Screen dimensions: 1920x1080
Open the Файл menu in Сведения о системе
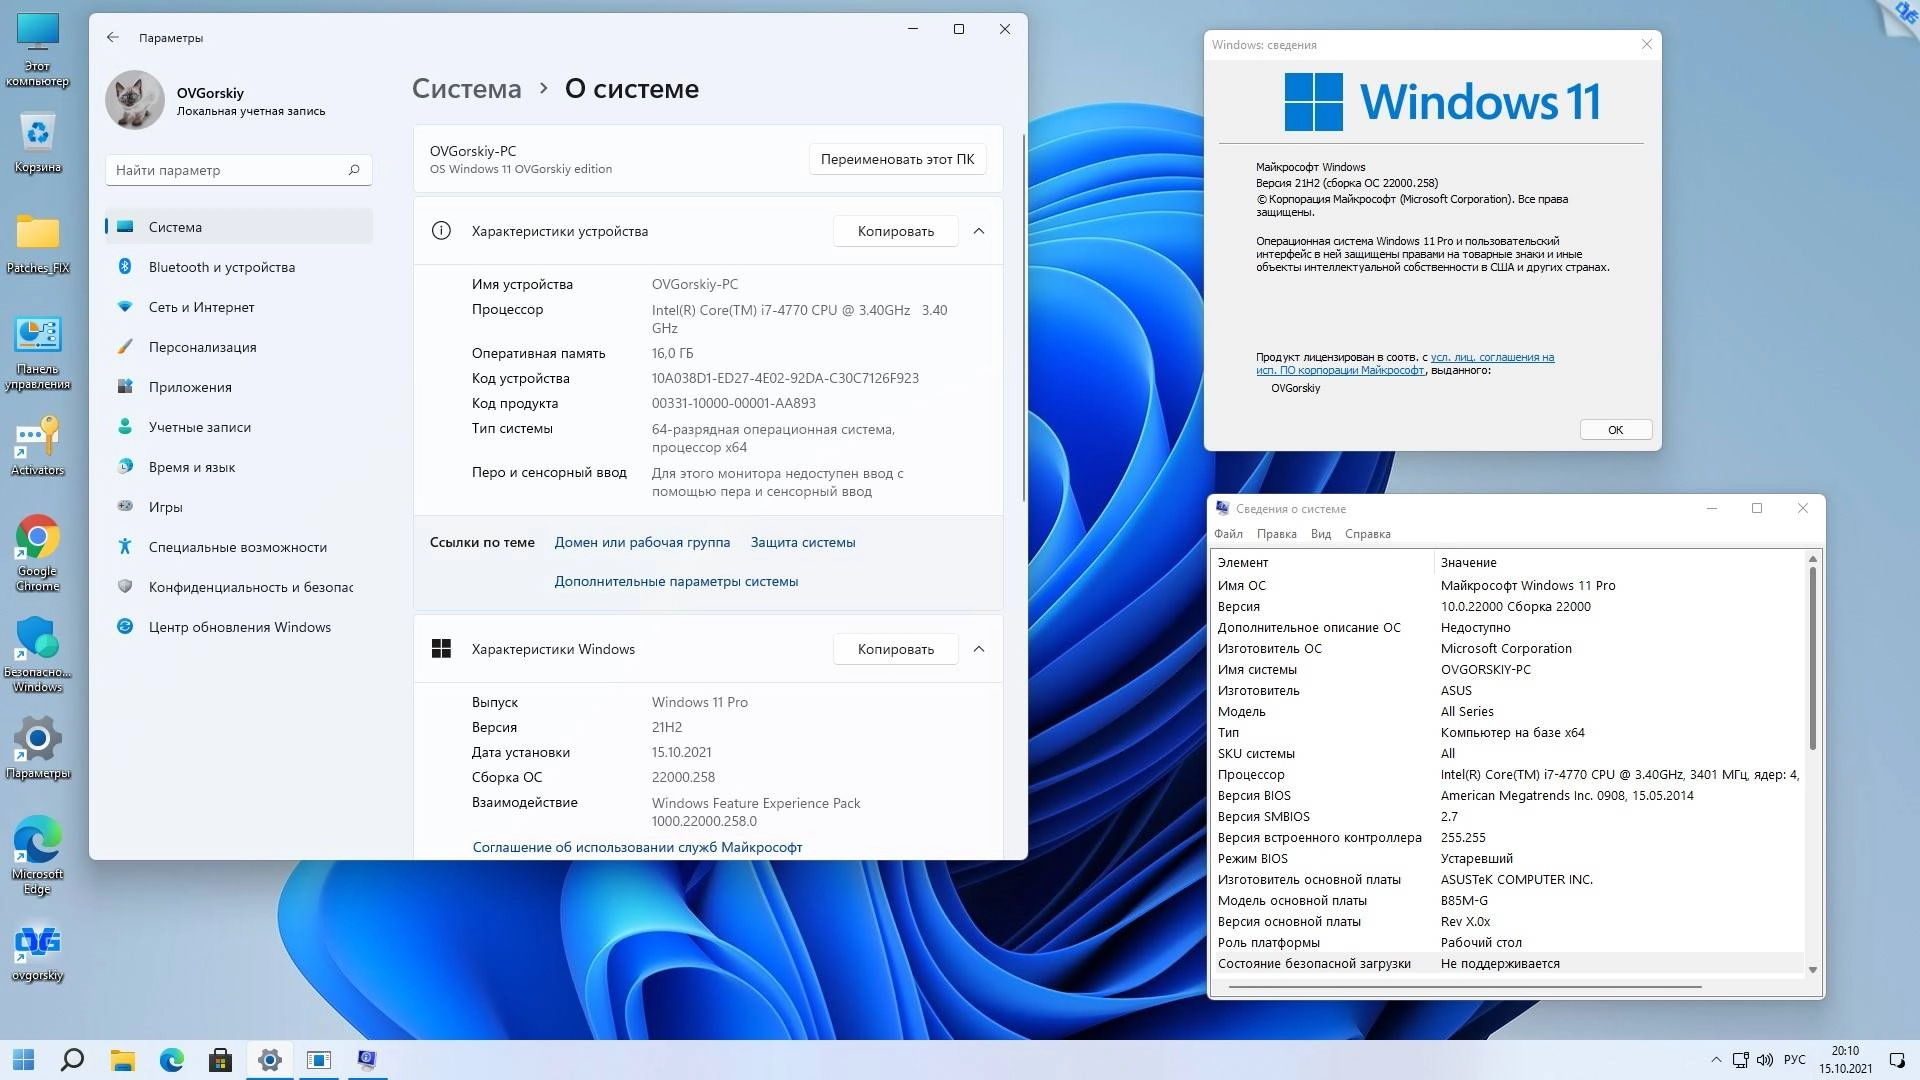point(1229,533)
